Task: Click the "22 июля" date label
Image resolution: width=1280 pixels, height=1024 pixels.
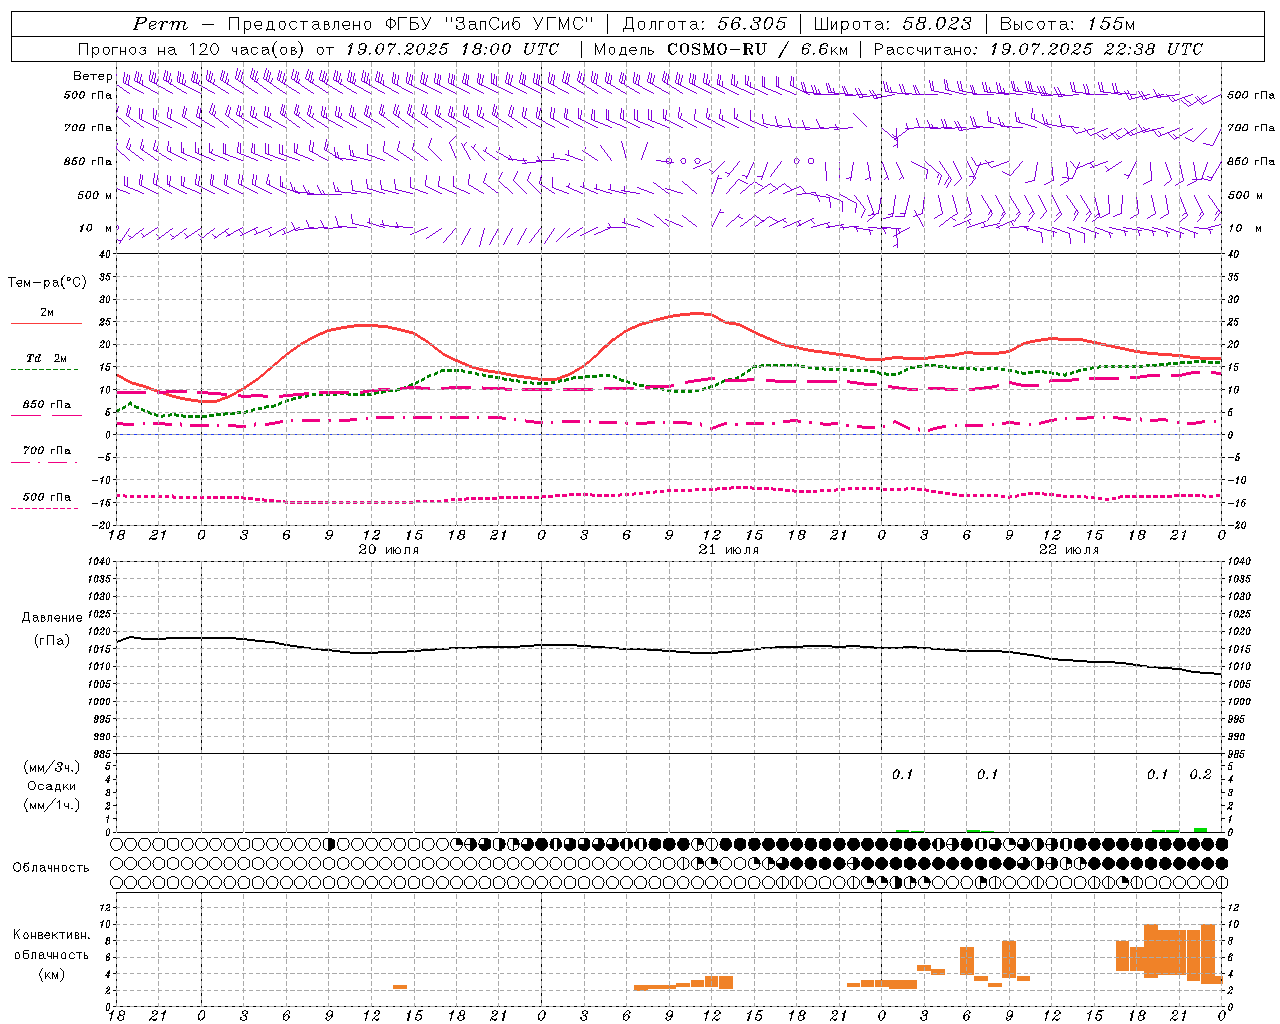Action: [1068, 550]
